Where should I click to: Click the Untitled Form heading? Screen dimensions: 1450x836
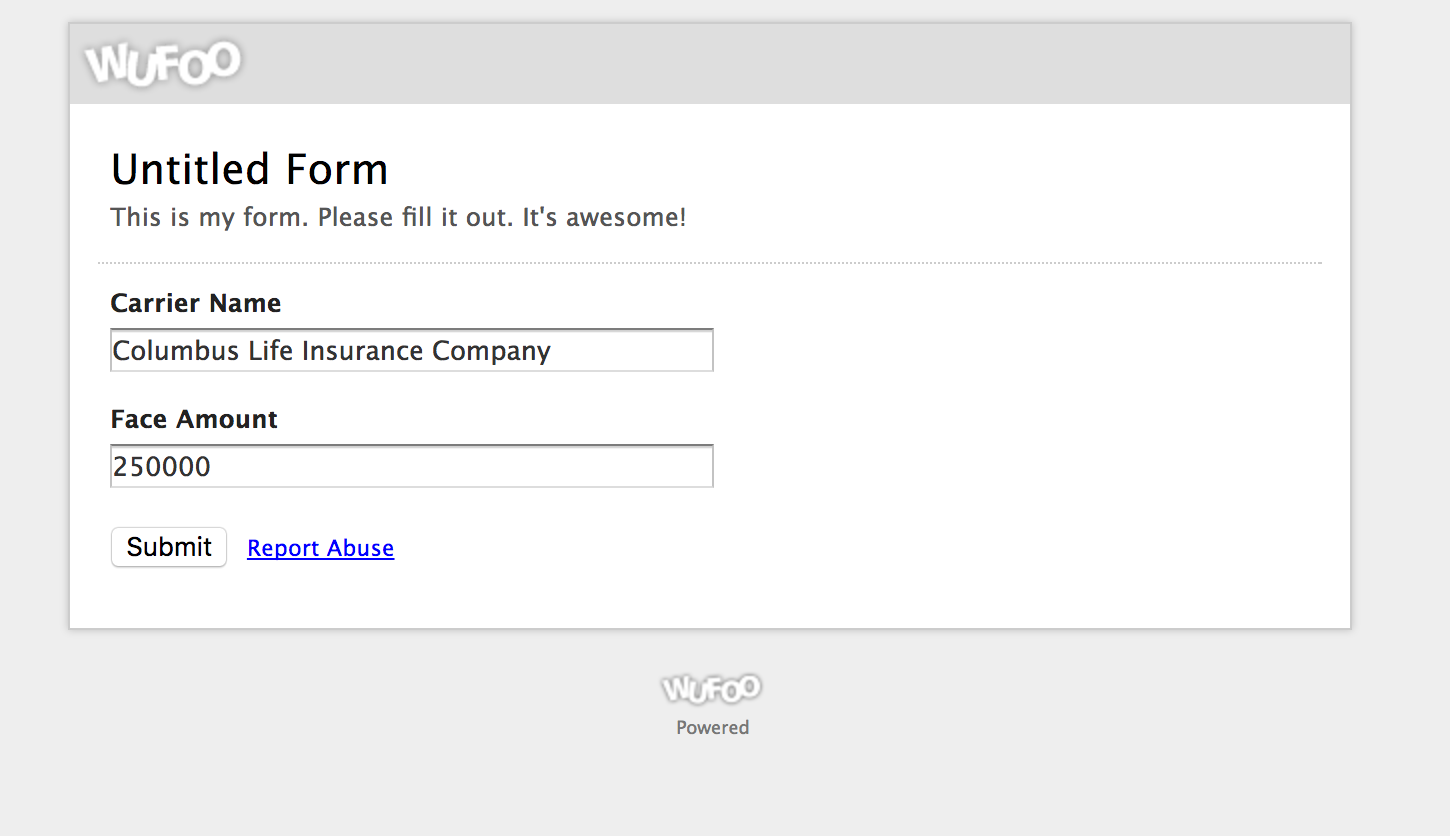[250, 169]
